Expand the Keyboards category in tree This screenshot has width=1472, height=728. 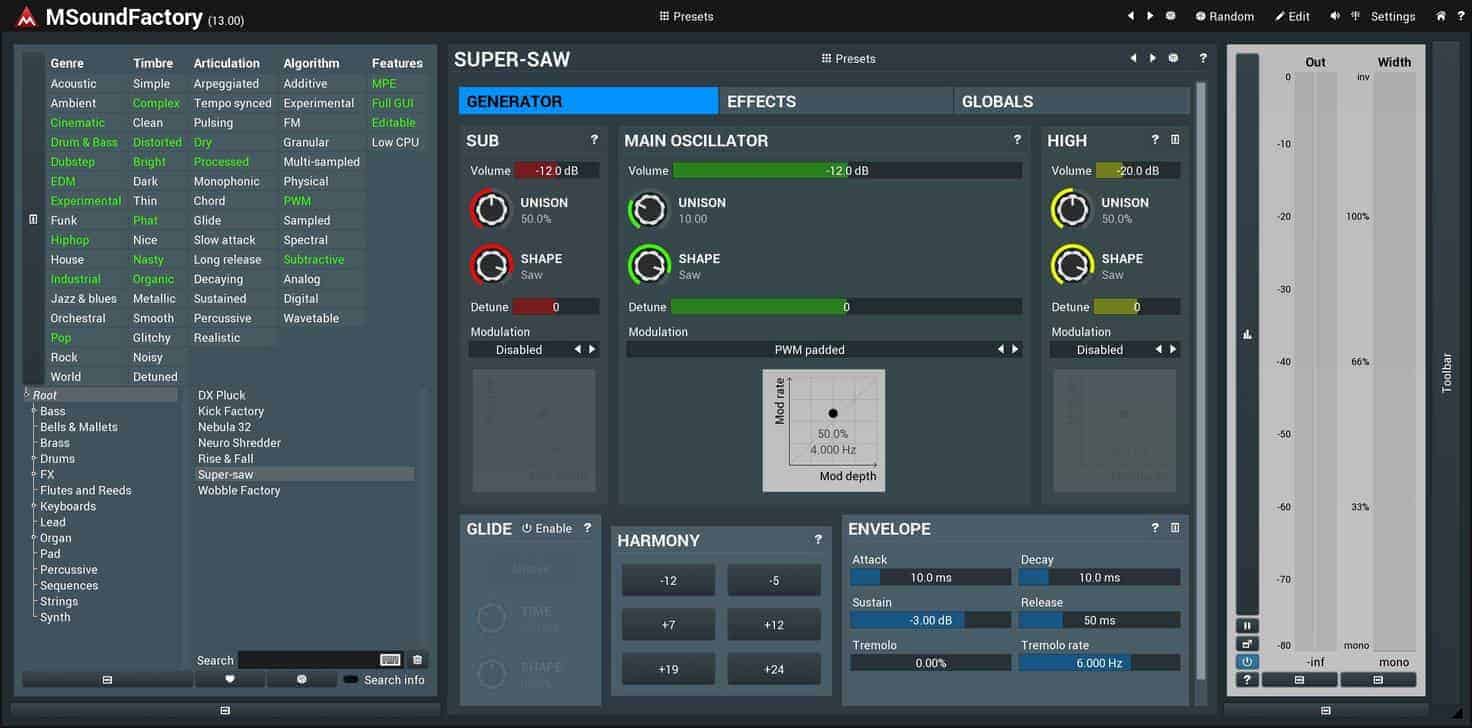pyautogui.click(x=34, y=506)
